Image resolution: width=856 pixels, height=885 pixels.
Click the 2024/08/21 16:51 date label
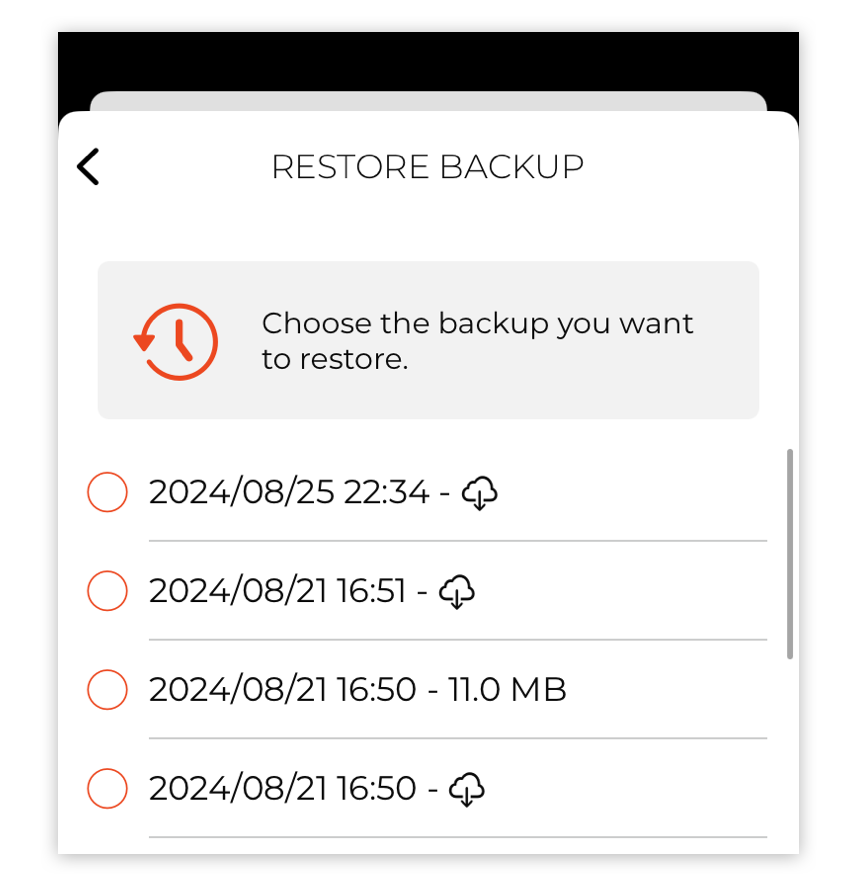pos(277,590)
